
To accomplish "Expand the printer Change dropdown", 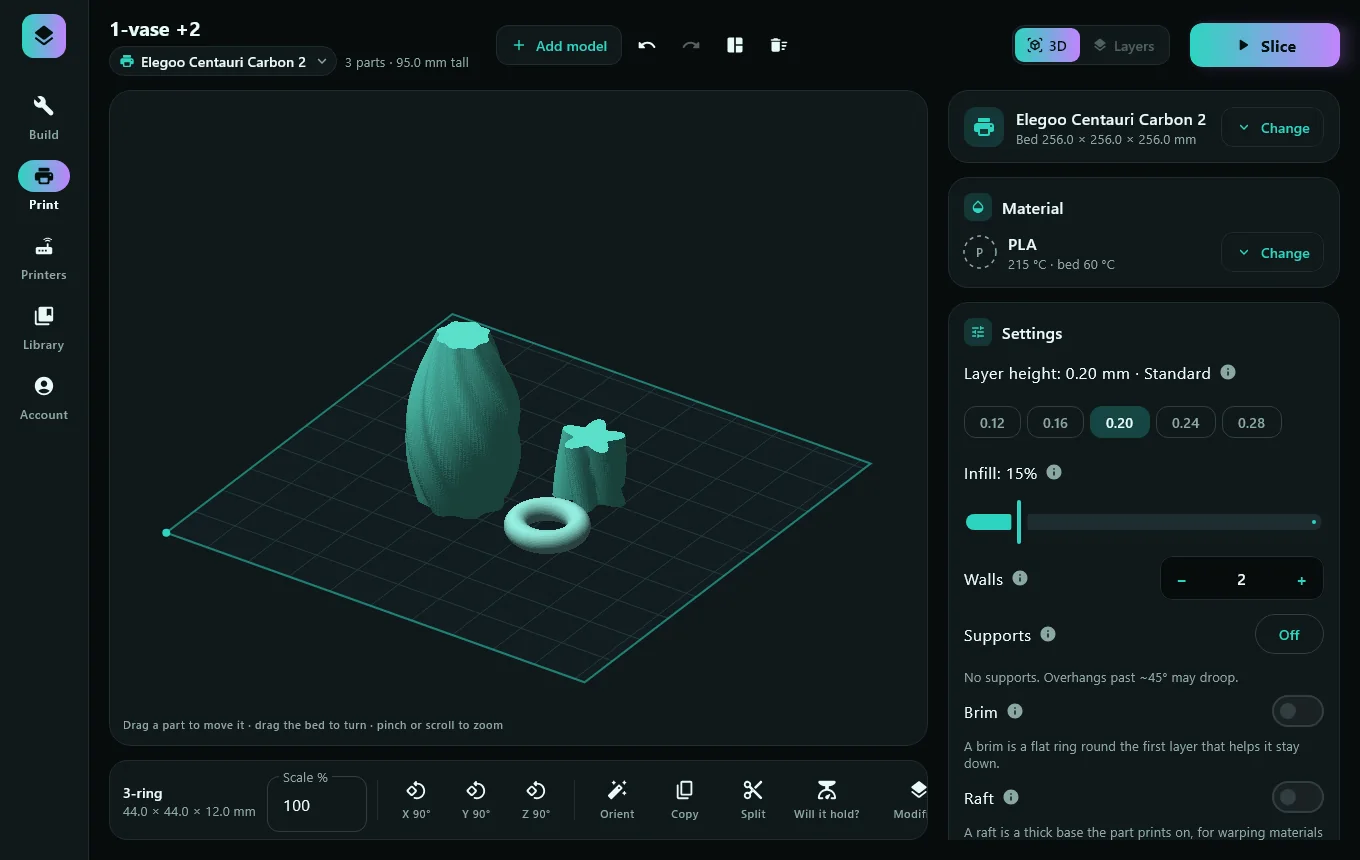I will point(1272,128).
